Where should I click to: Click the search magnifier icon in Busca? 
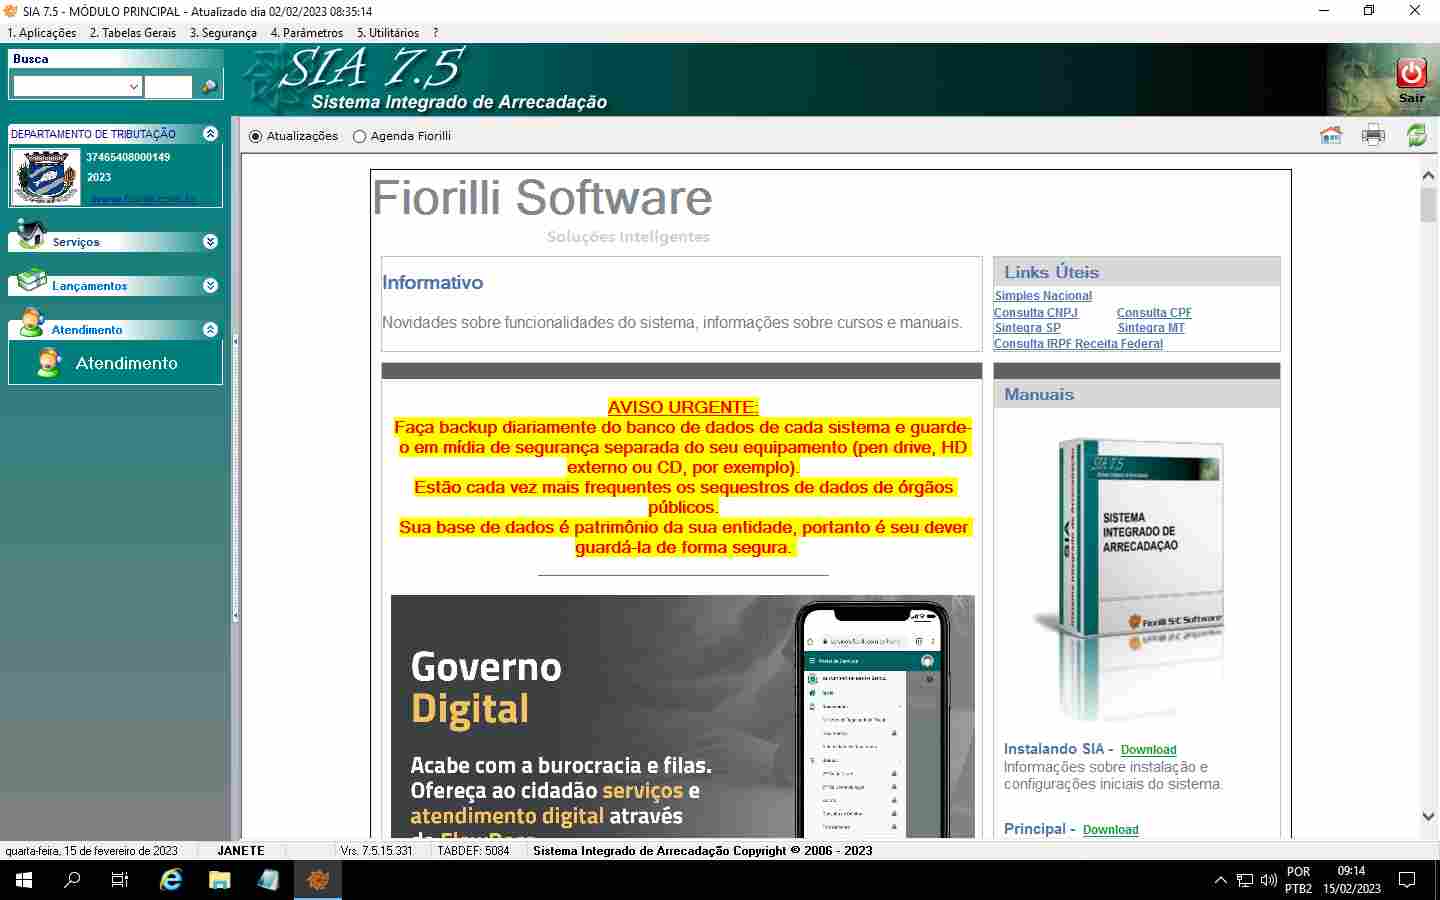(x=209, y=87)
